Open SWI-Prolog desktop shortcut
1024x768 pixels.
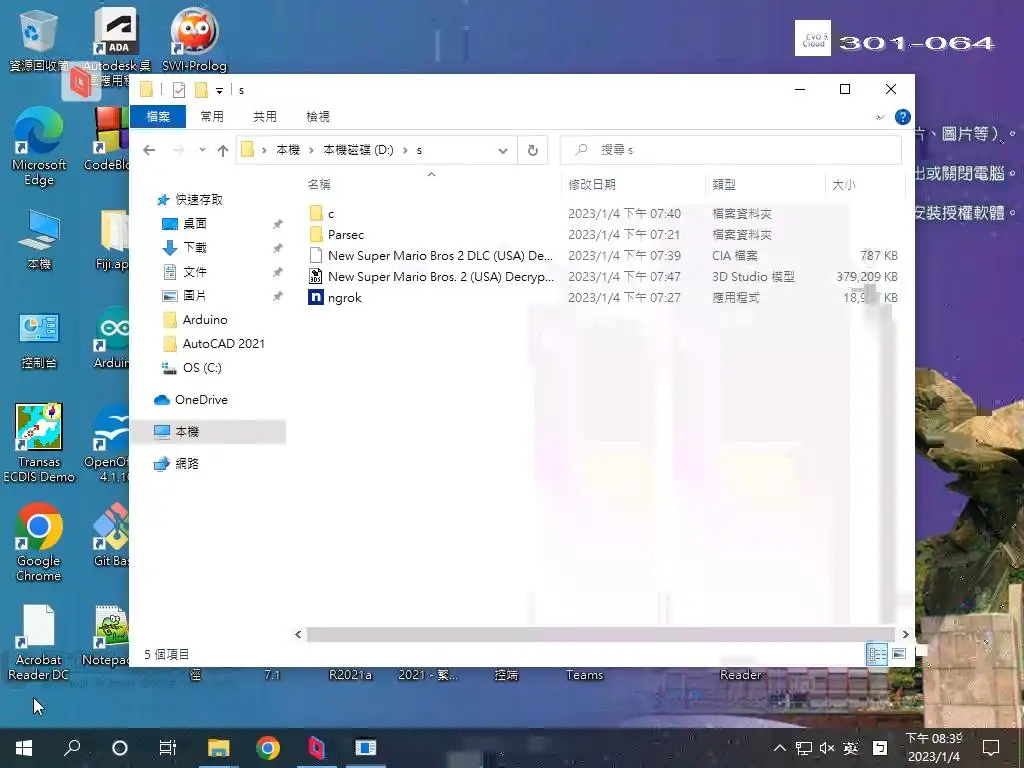coord(194,39)
